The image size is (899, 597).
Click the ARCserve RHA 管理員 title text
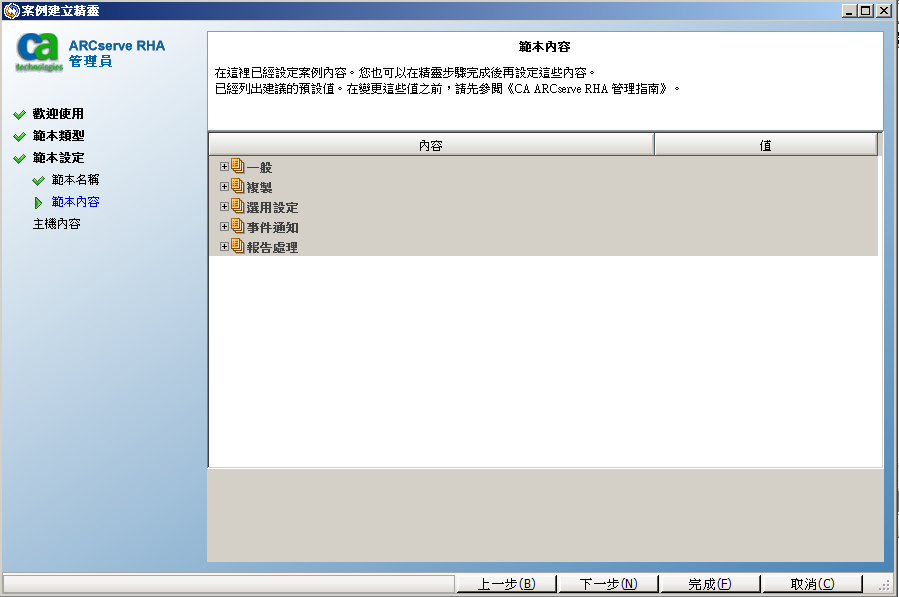click(116, 53)
